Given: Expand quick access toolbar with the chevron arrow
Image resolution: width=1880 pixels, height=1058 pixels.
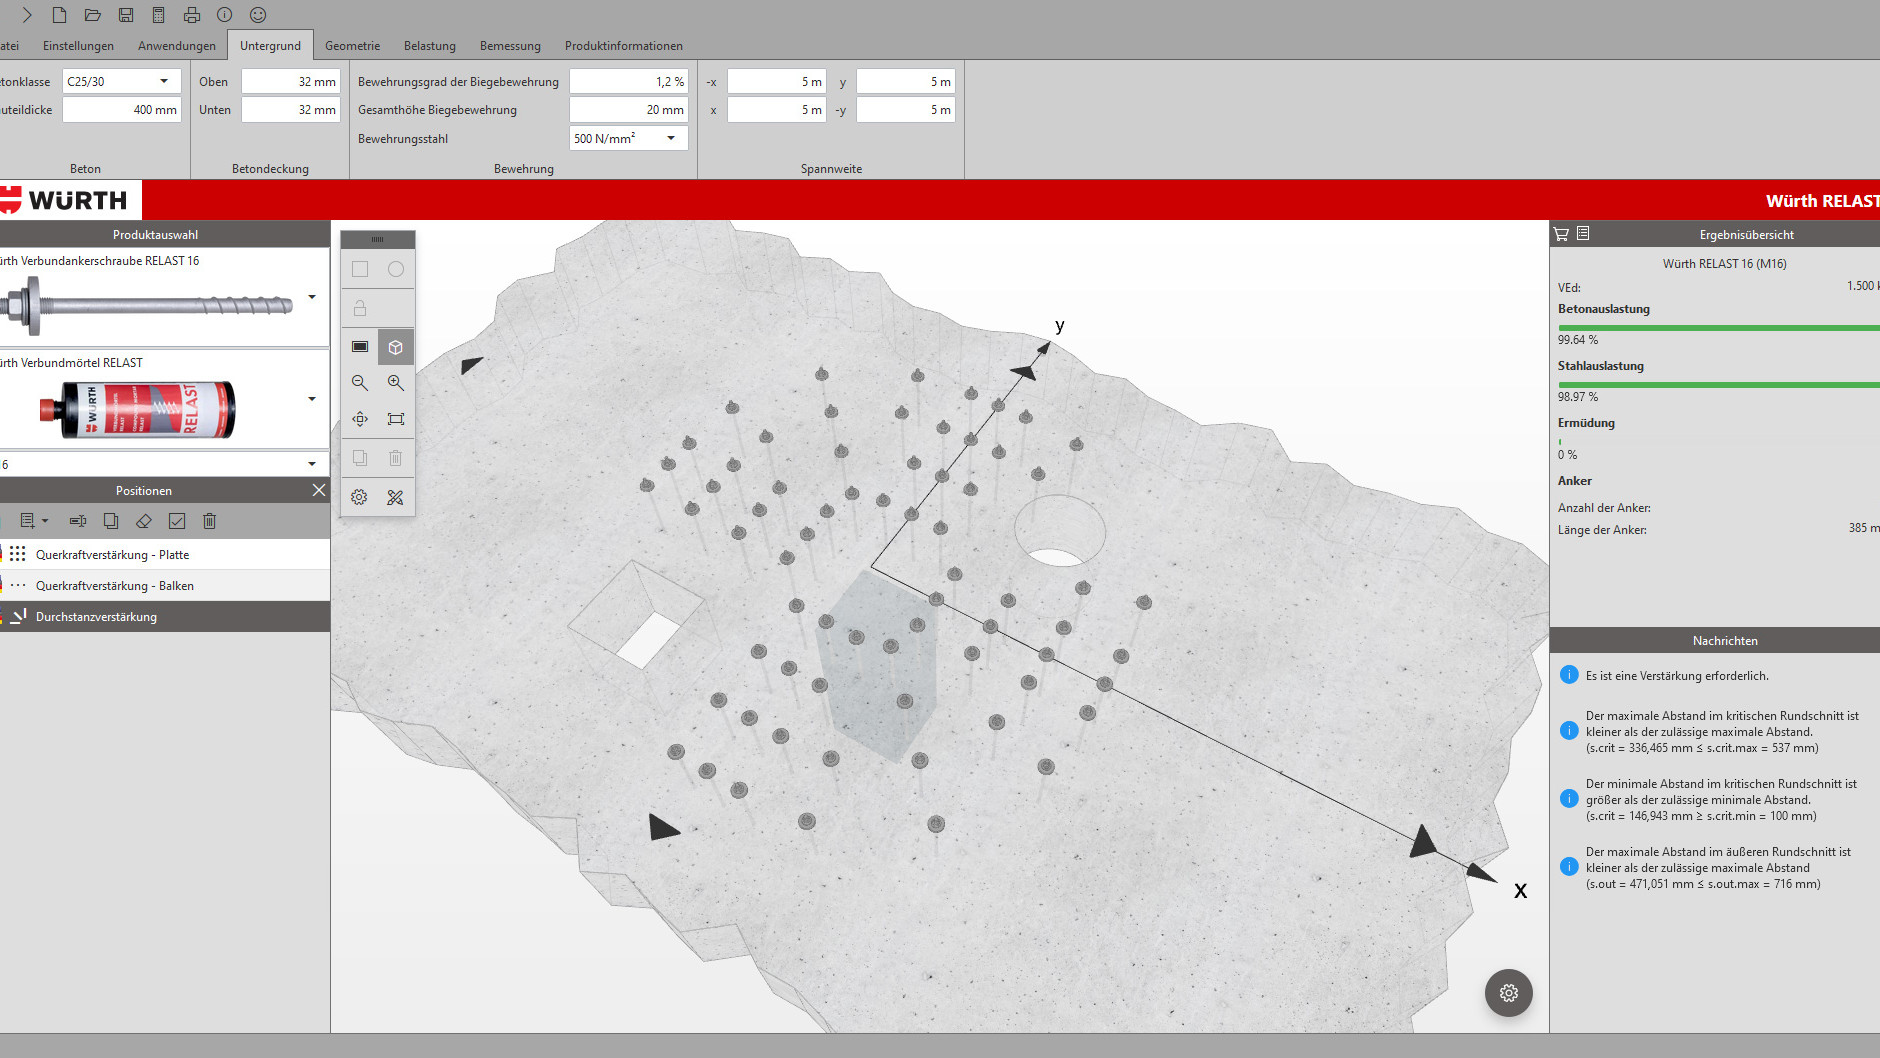Looking at the screenshot, I should 27,15.
